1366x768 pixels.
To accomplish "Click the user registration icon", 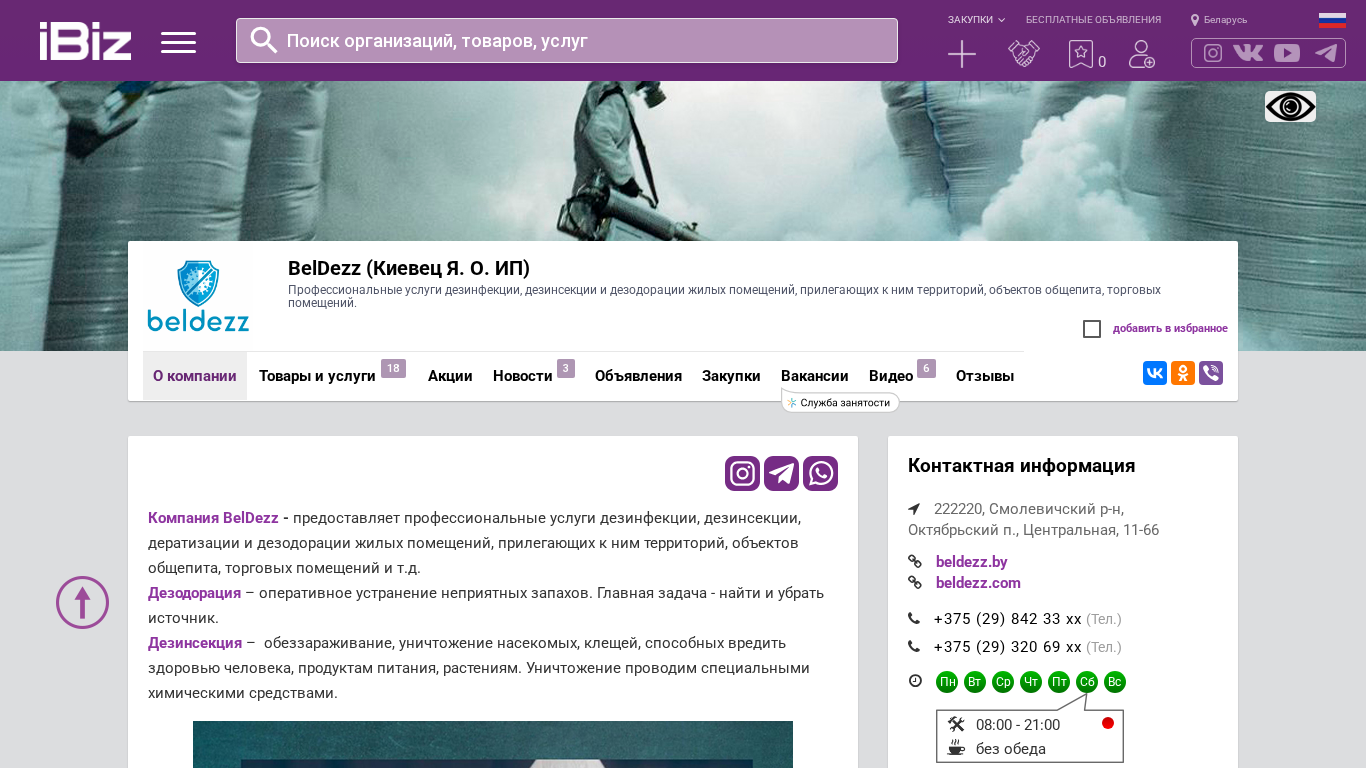I will click(1141, 54).
